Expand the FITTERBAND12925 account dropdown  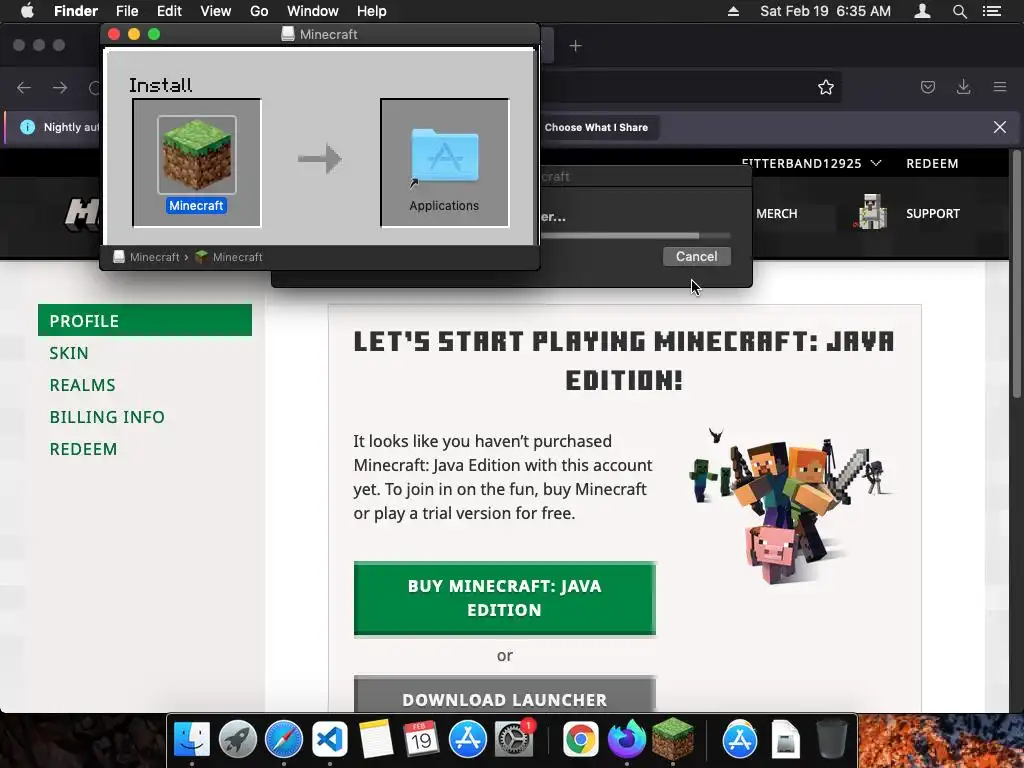(x=811, y=163)
